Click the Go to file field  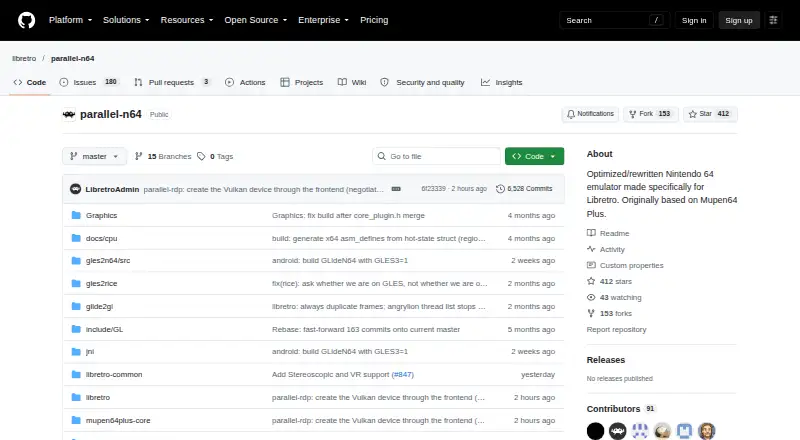click(x=437, y=156)
